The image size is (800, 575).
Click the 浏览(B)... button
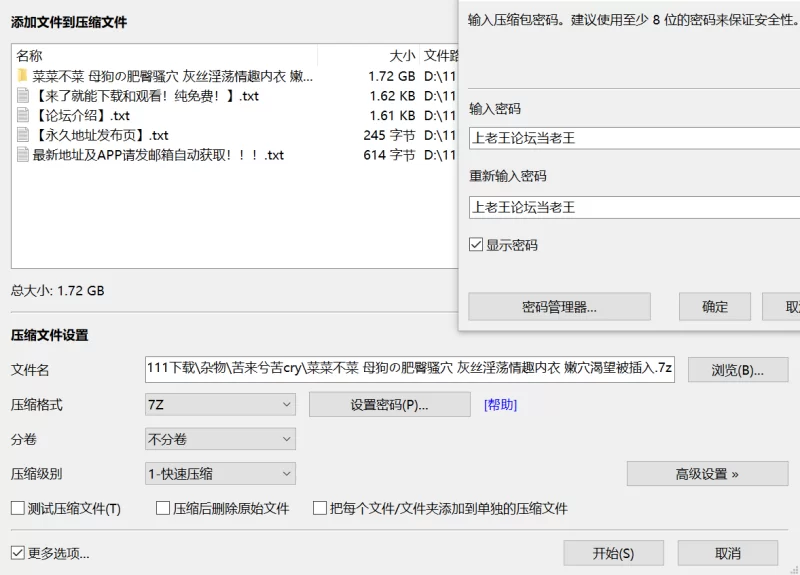click(x=738, y=370)
